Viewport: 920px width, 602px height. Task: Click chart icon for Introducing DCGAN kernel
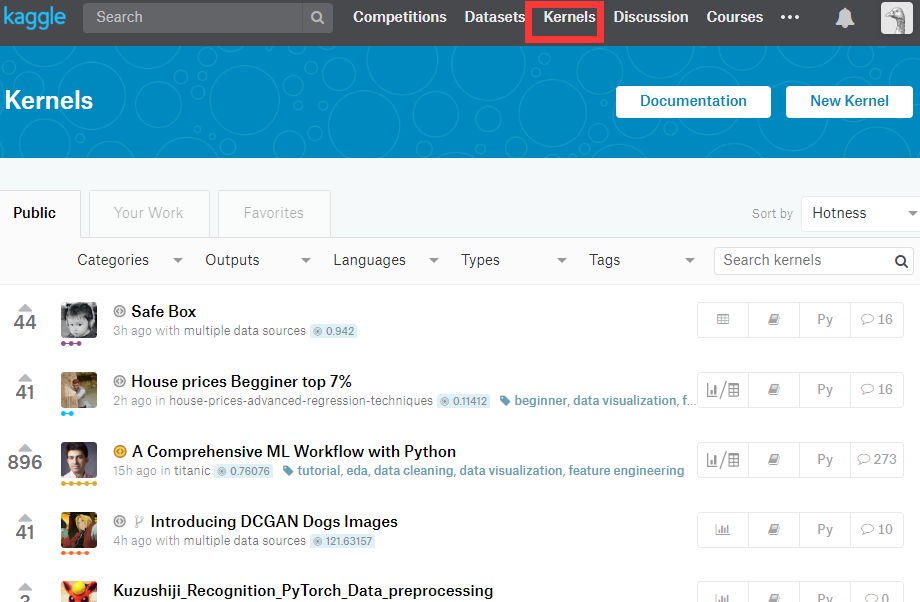click(723, 530)
